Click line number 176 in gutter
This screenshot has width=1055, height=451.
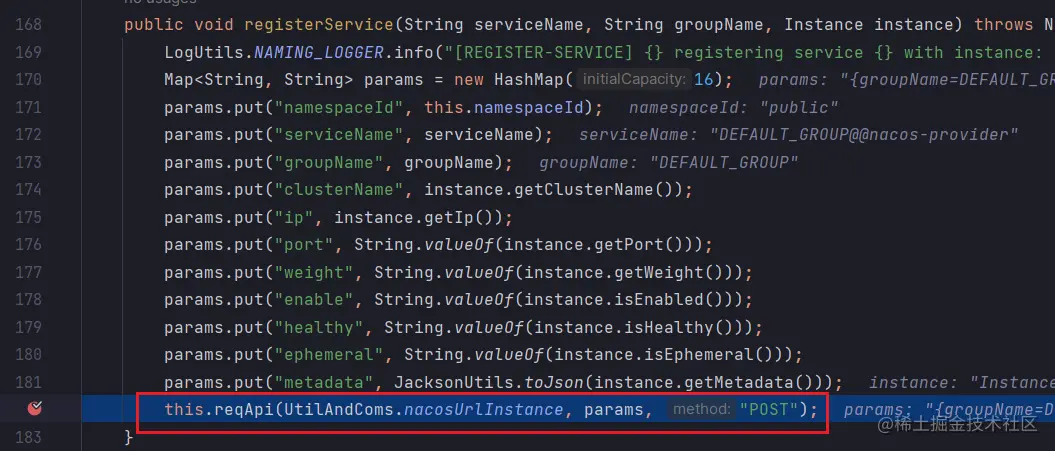point(28,245)
